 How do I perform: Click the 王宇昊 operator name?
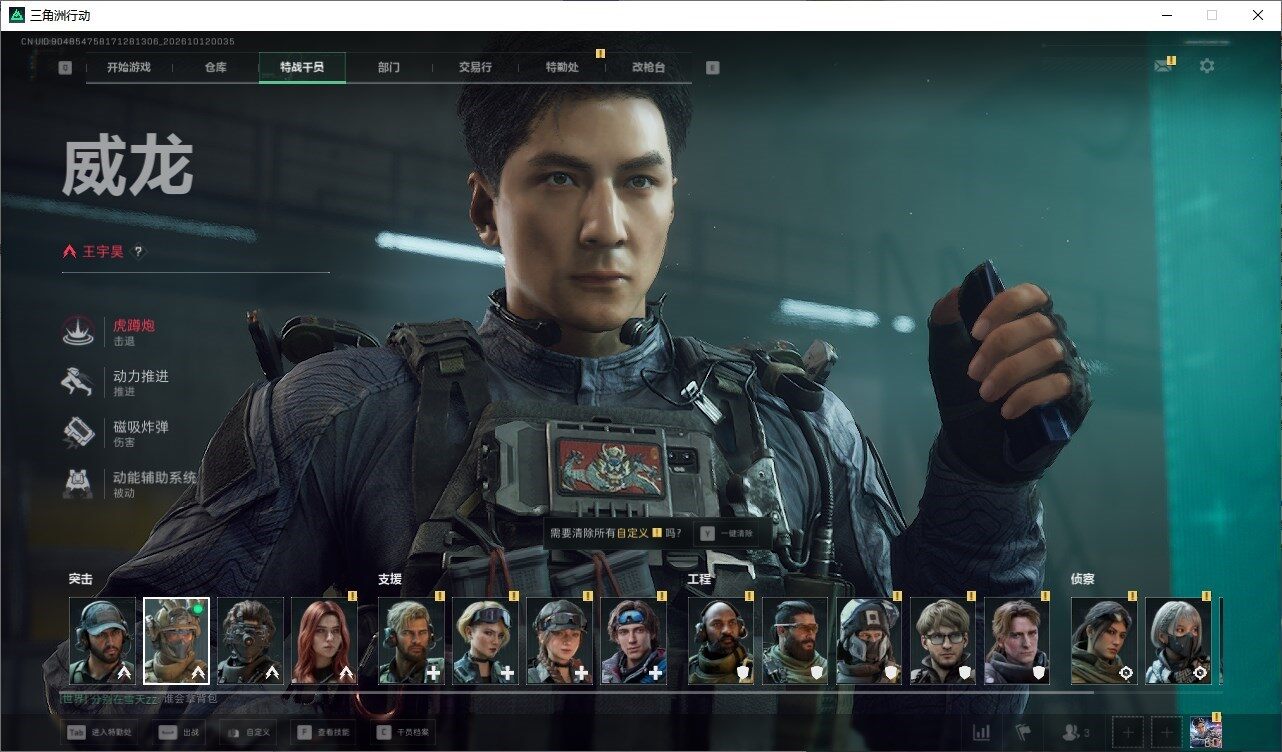(x=103, y=252)
